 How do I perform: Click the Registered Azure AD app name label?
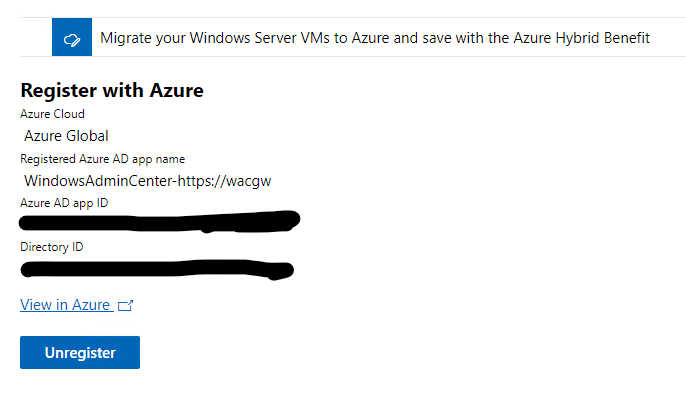pos(102,159)
